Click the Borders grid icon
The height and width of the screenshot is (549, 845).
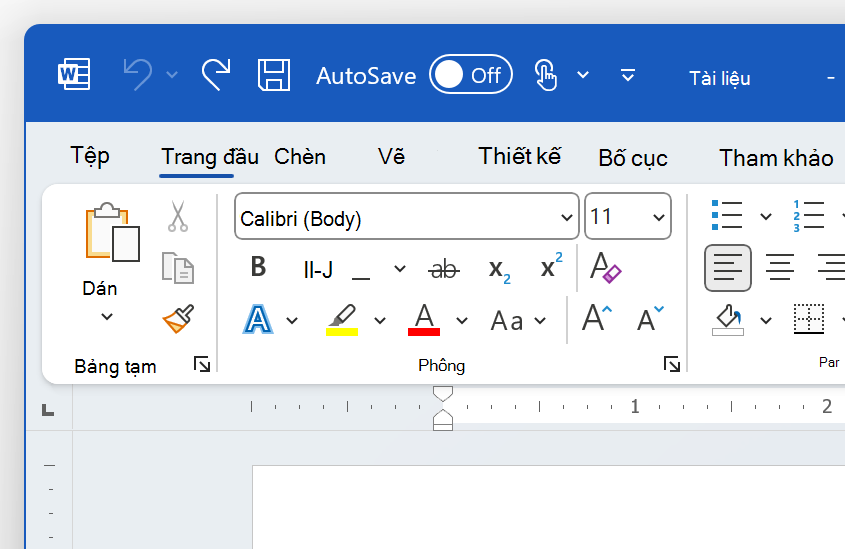point(809,319)
